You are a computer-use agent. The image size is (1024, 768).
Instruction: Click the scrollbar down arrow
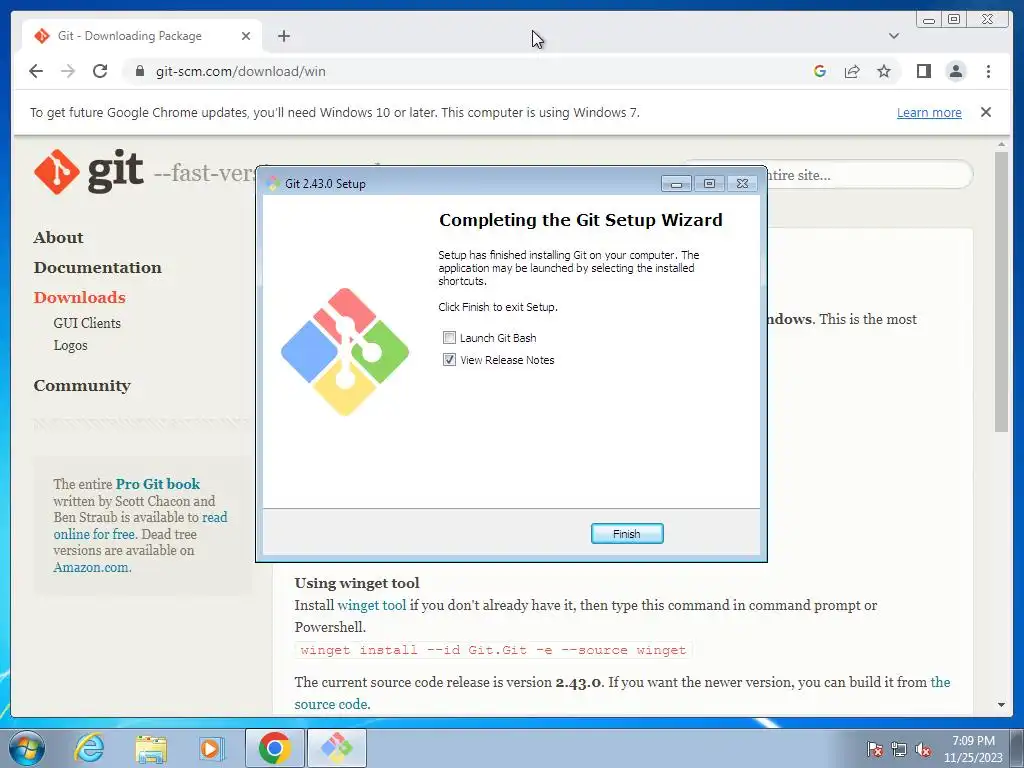(x=1001, y=705)
